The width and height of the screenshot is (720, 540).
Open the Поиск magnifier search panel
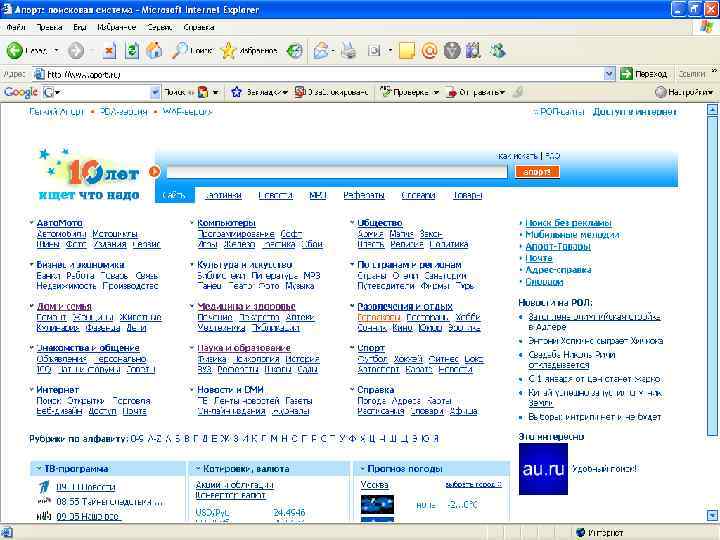191,51
